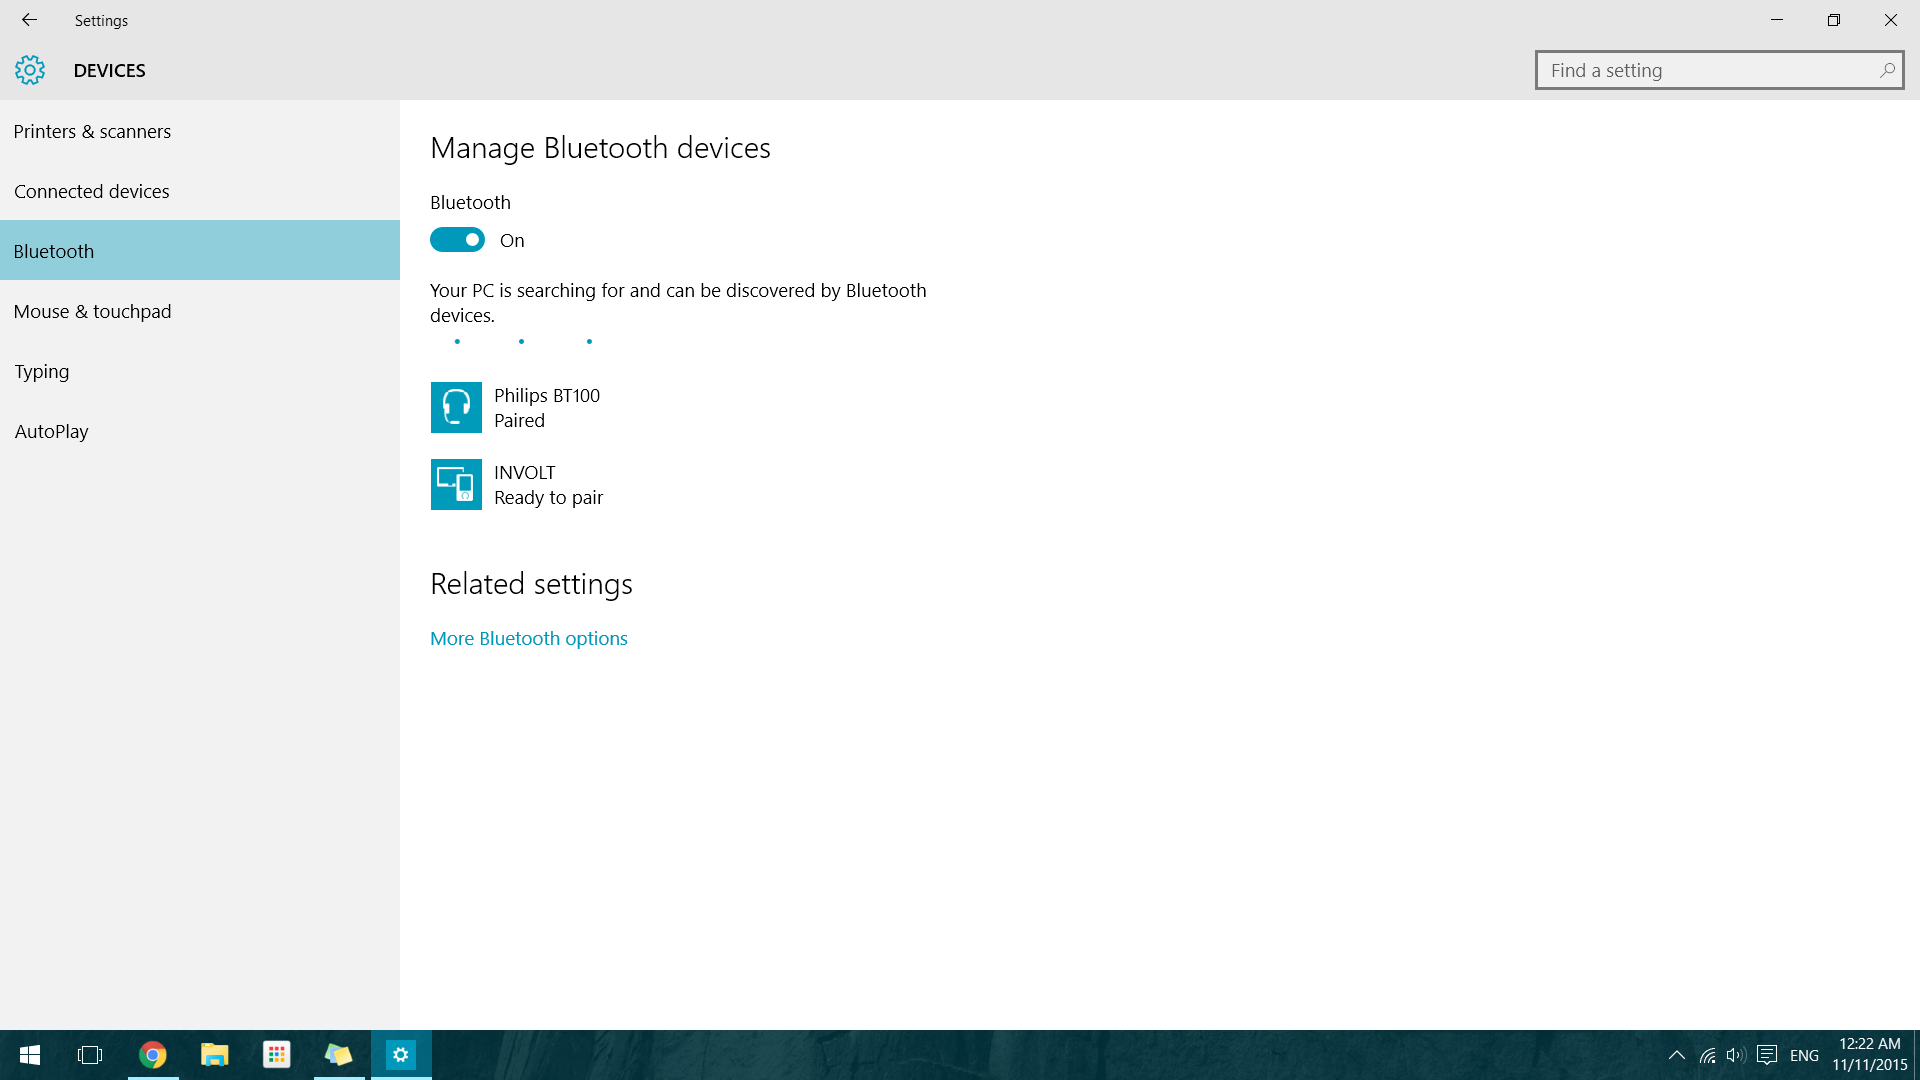Go to Connected devices section

pos(92,191)
